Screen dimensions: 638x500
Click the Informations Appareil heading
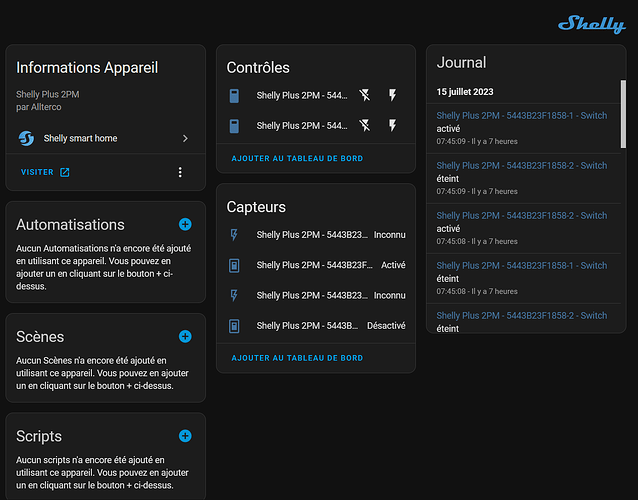[87, 68]
